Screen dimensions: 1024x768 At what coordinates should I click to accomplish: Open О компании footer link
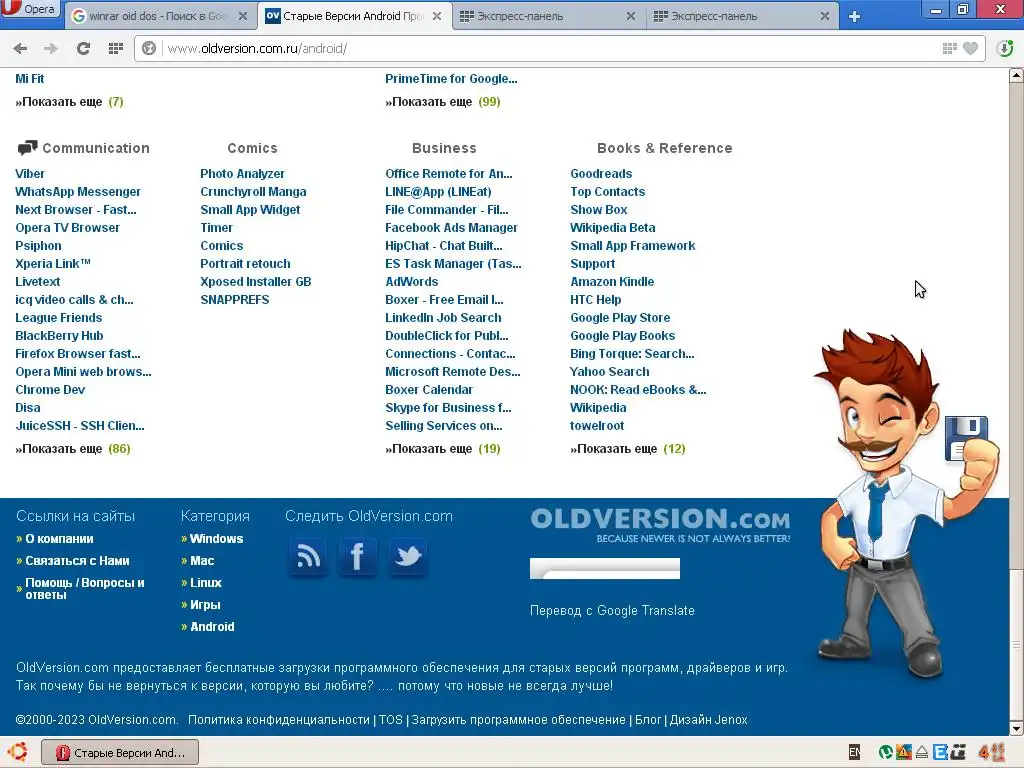coord(59,539)
